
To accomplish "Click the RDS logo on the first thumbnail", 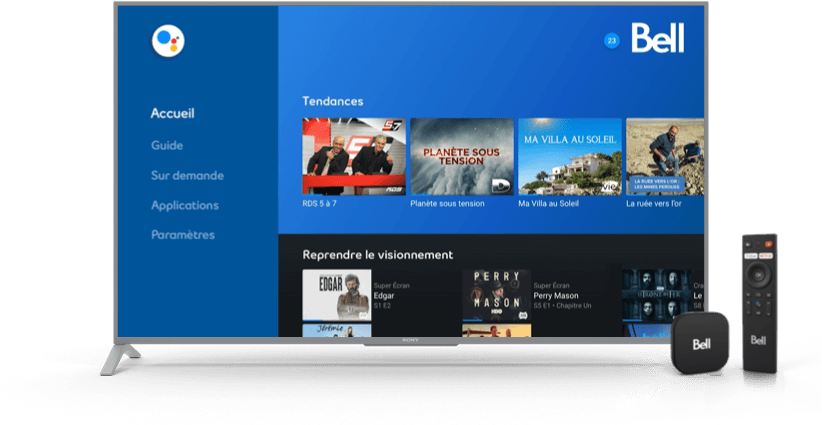I will [x=393, y=190].
